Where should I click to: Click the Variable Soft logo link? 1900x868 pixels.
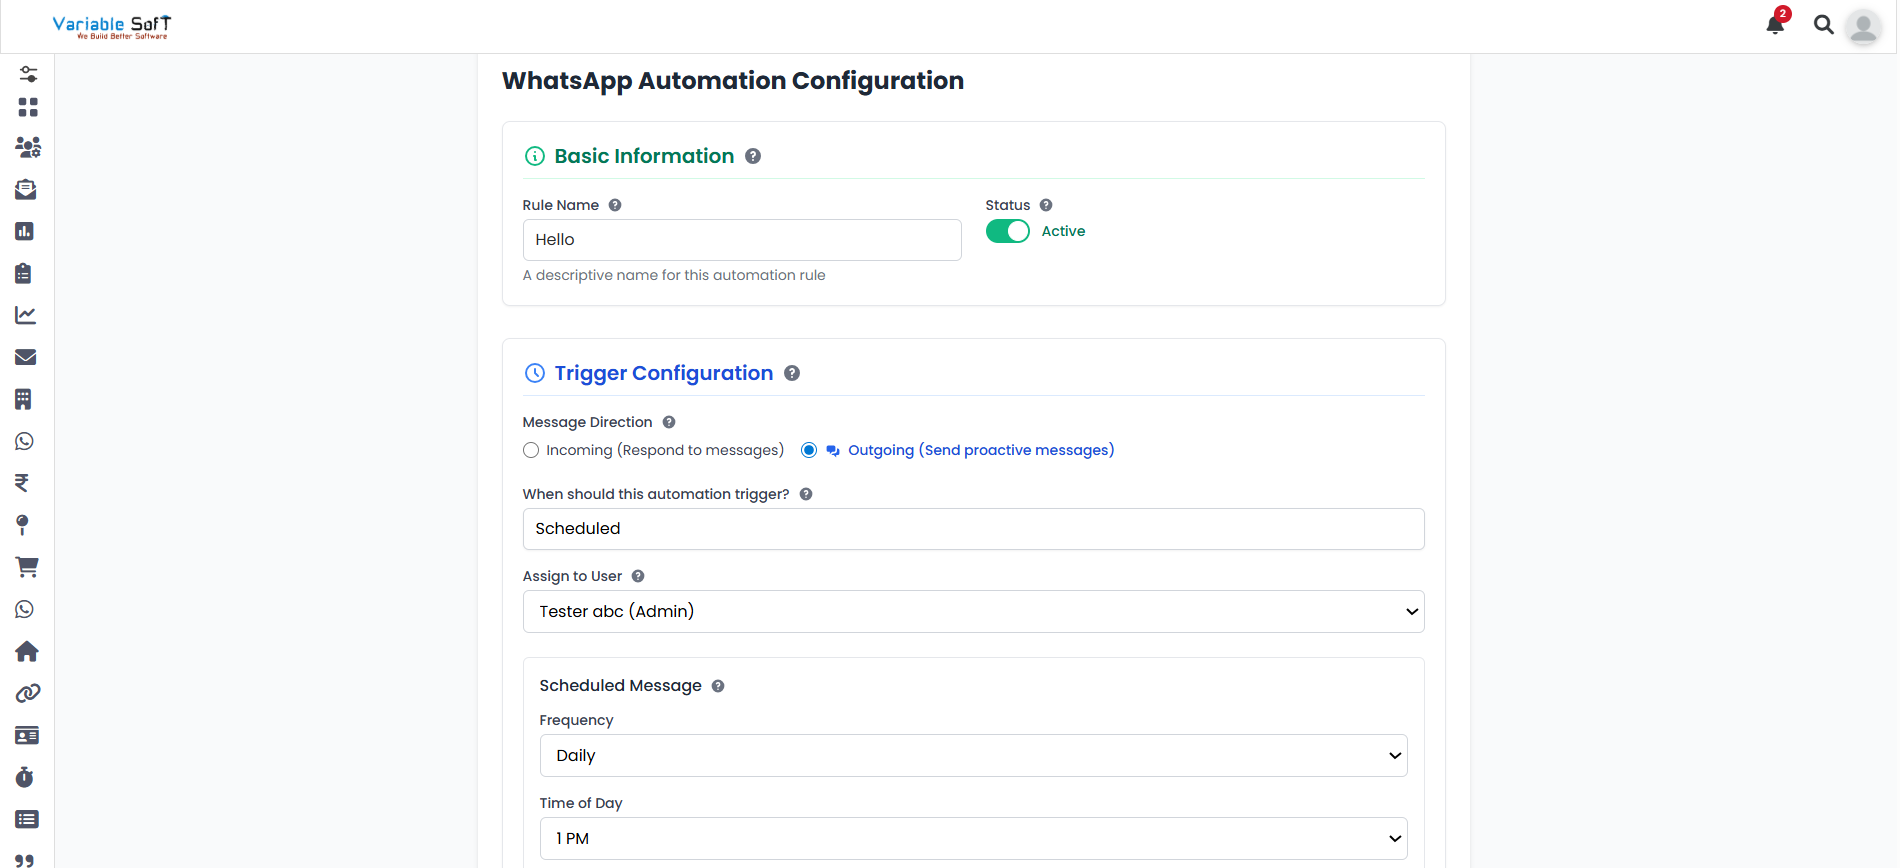[112, 26]
